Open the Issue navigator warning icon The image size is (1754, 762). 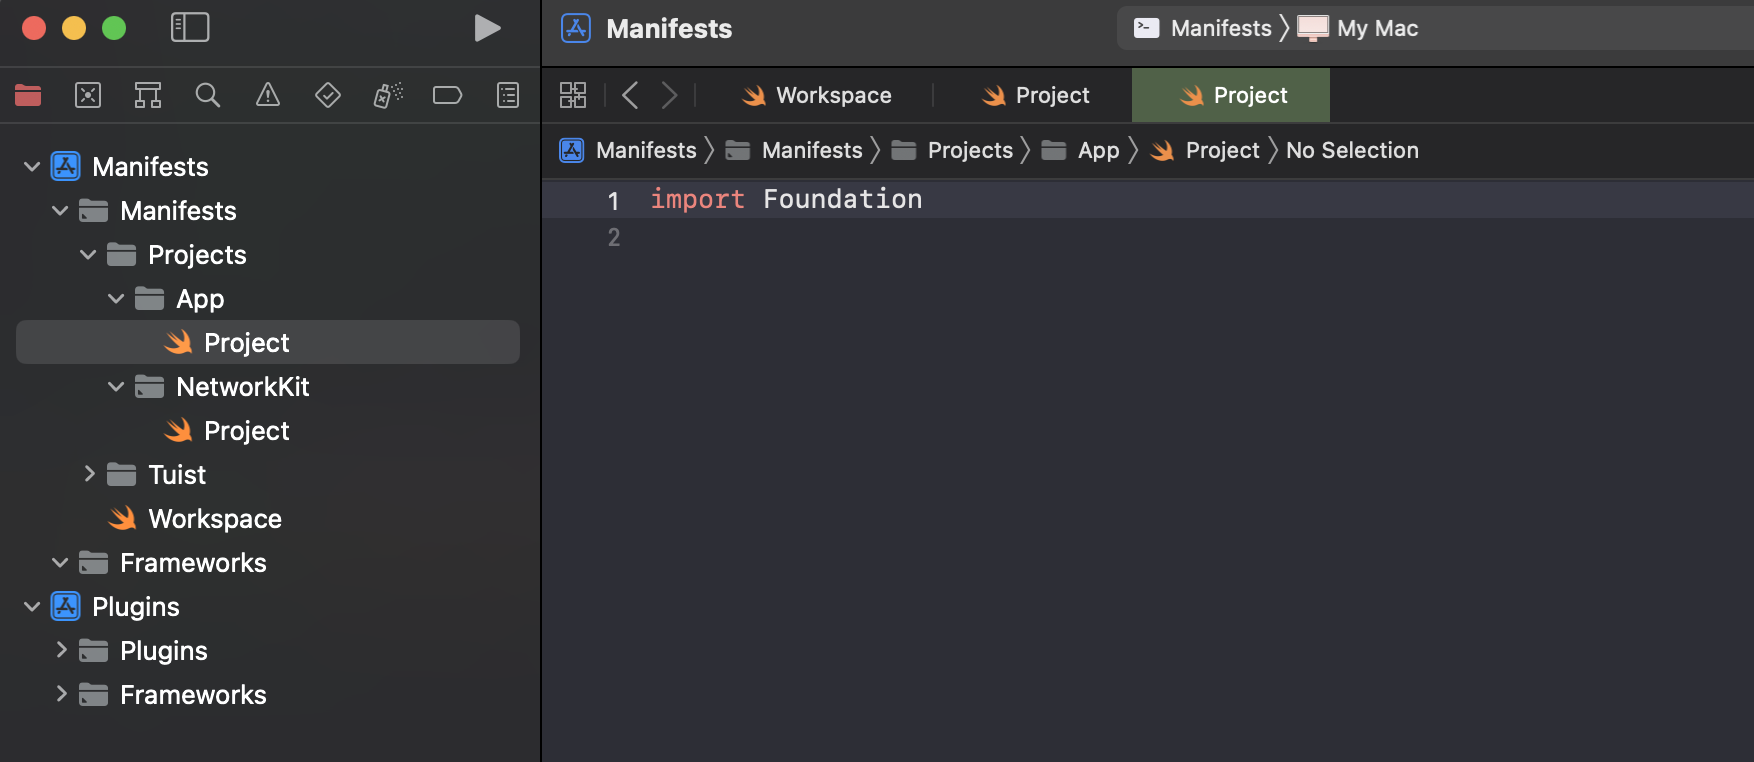tap(268, 95)
